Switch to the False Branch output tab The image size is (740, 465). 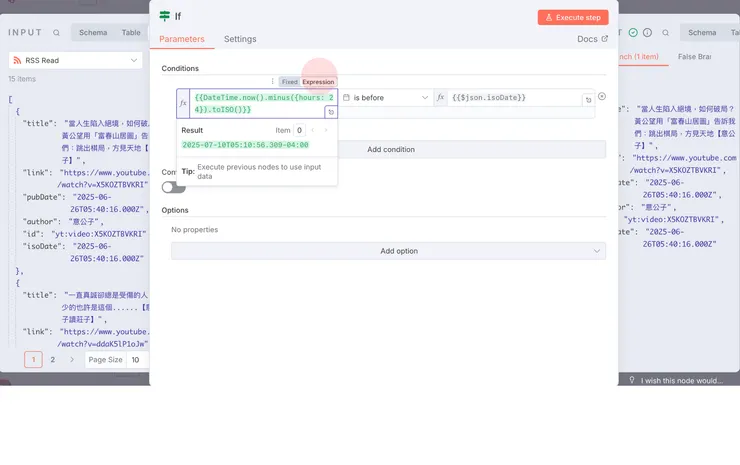(x=694, y=57)
